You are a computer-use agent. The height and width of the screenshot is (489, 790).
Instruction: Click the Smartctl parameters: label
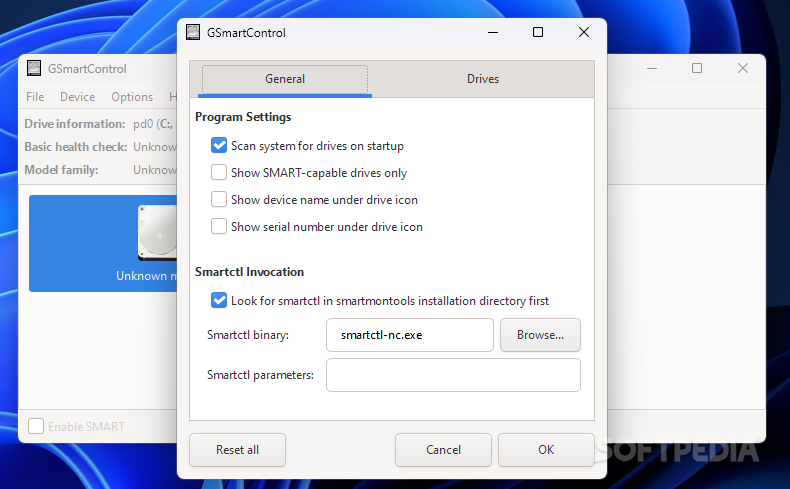coord(260,375)
